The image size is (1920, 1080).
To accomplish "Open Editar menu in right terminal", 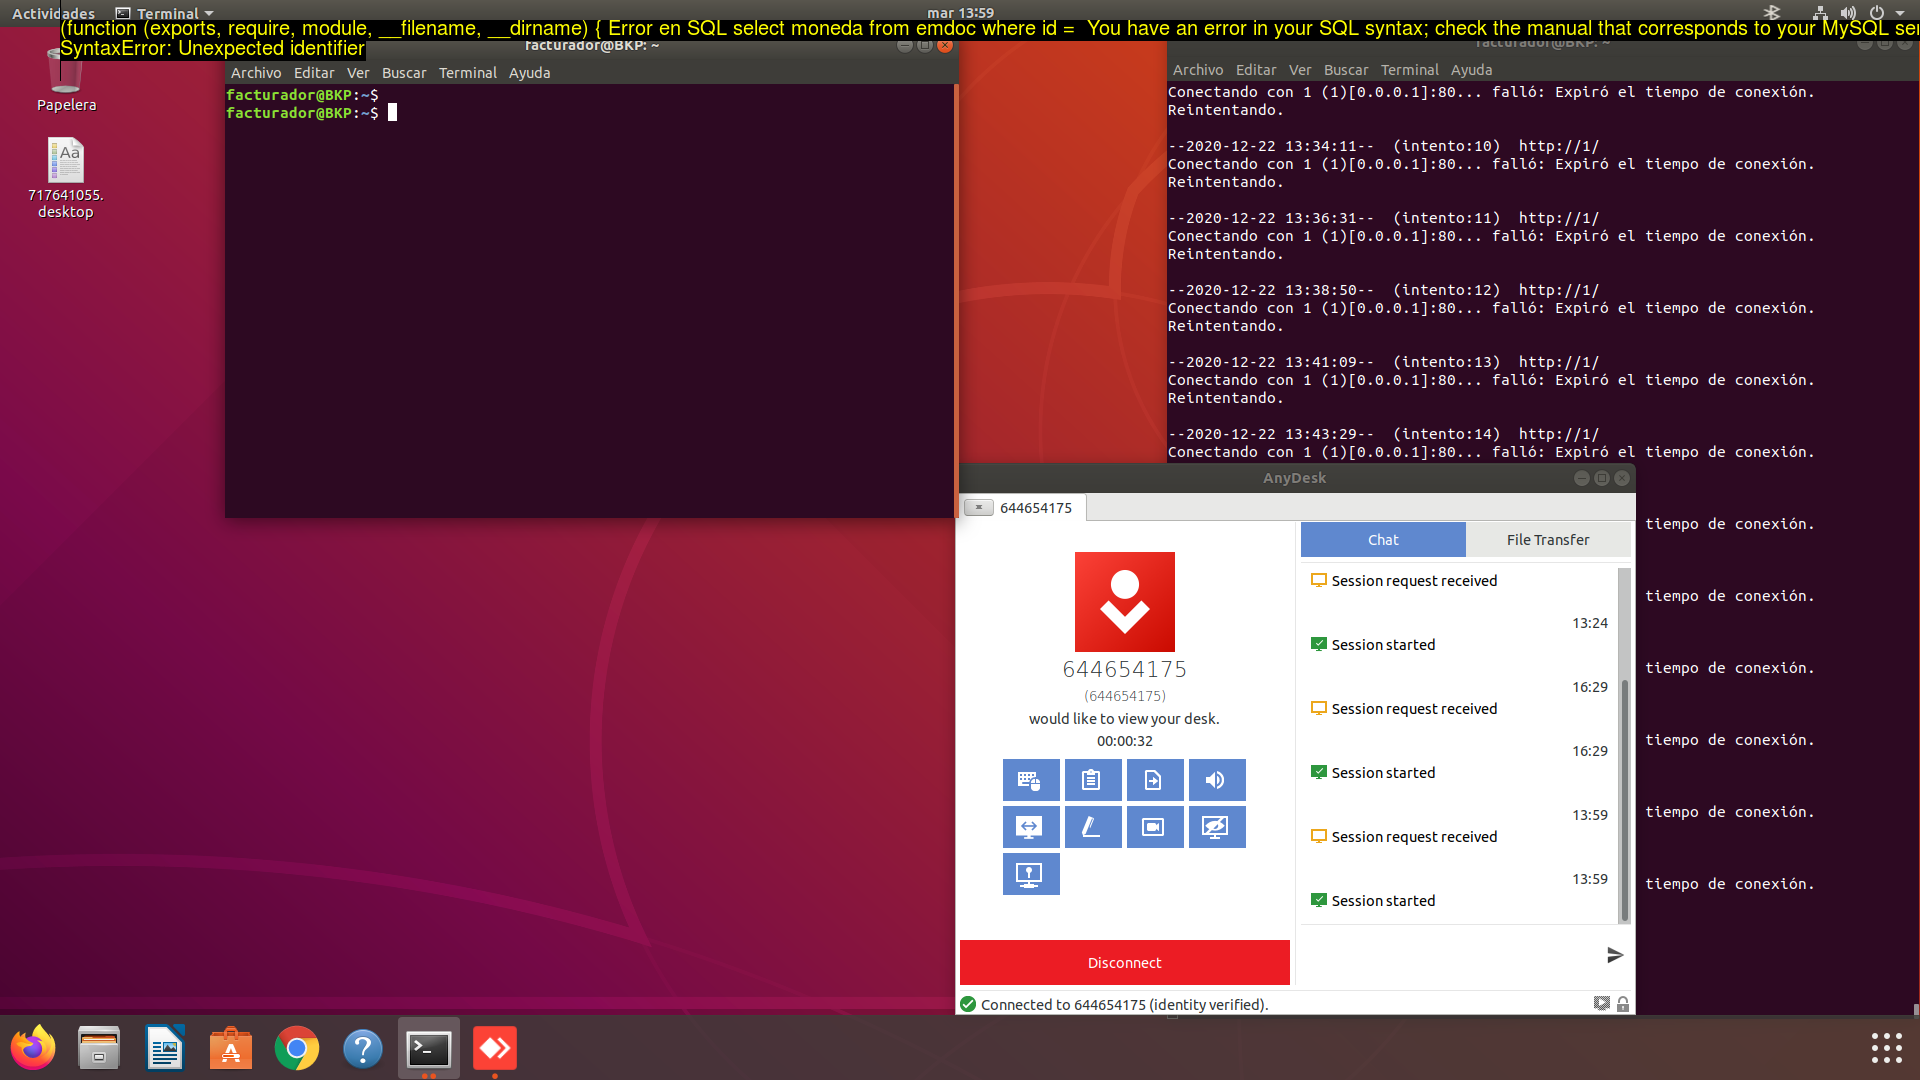I will click(x=1256, y=70).
